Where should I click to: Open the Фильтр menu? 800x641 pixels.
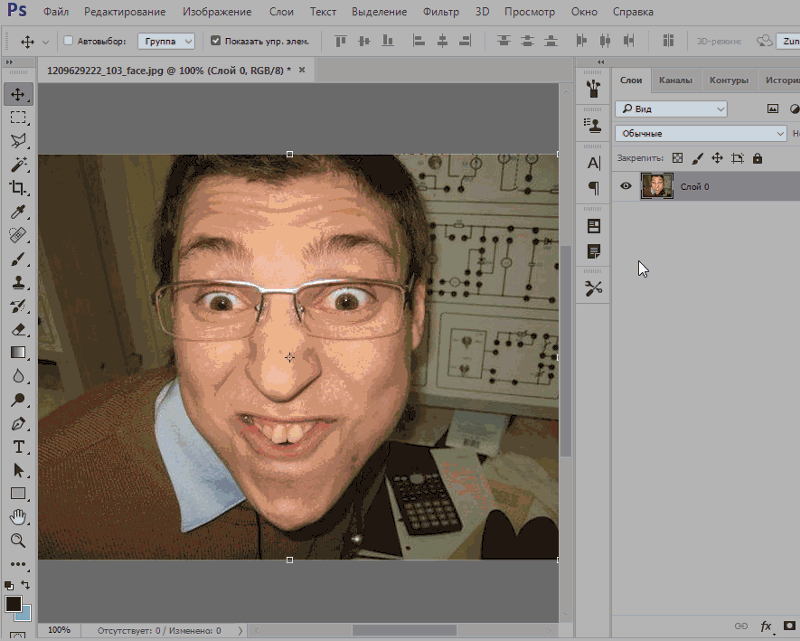coord(440,12)
